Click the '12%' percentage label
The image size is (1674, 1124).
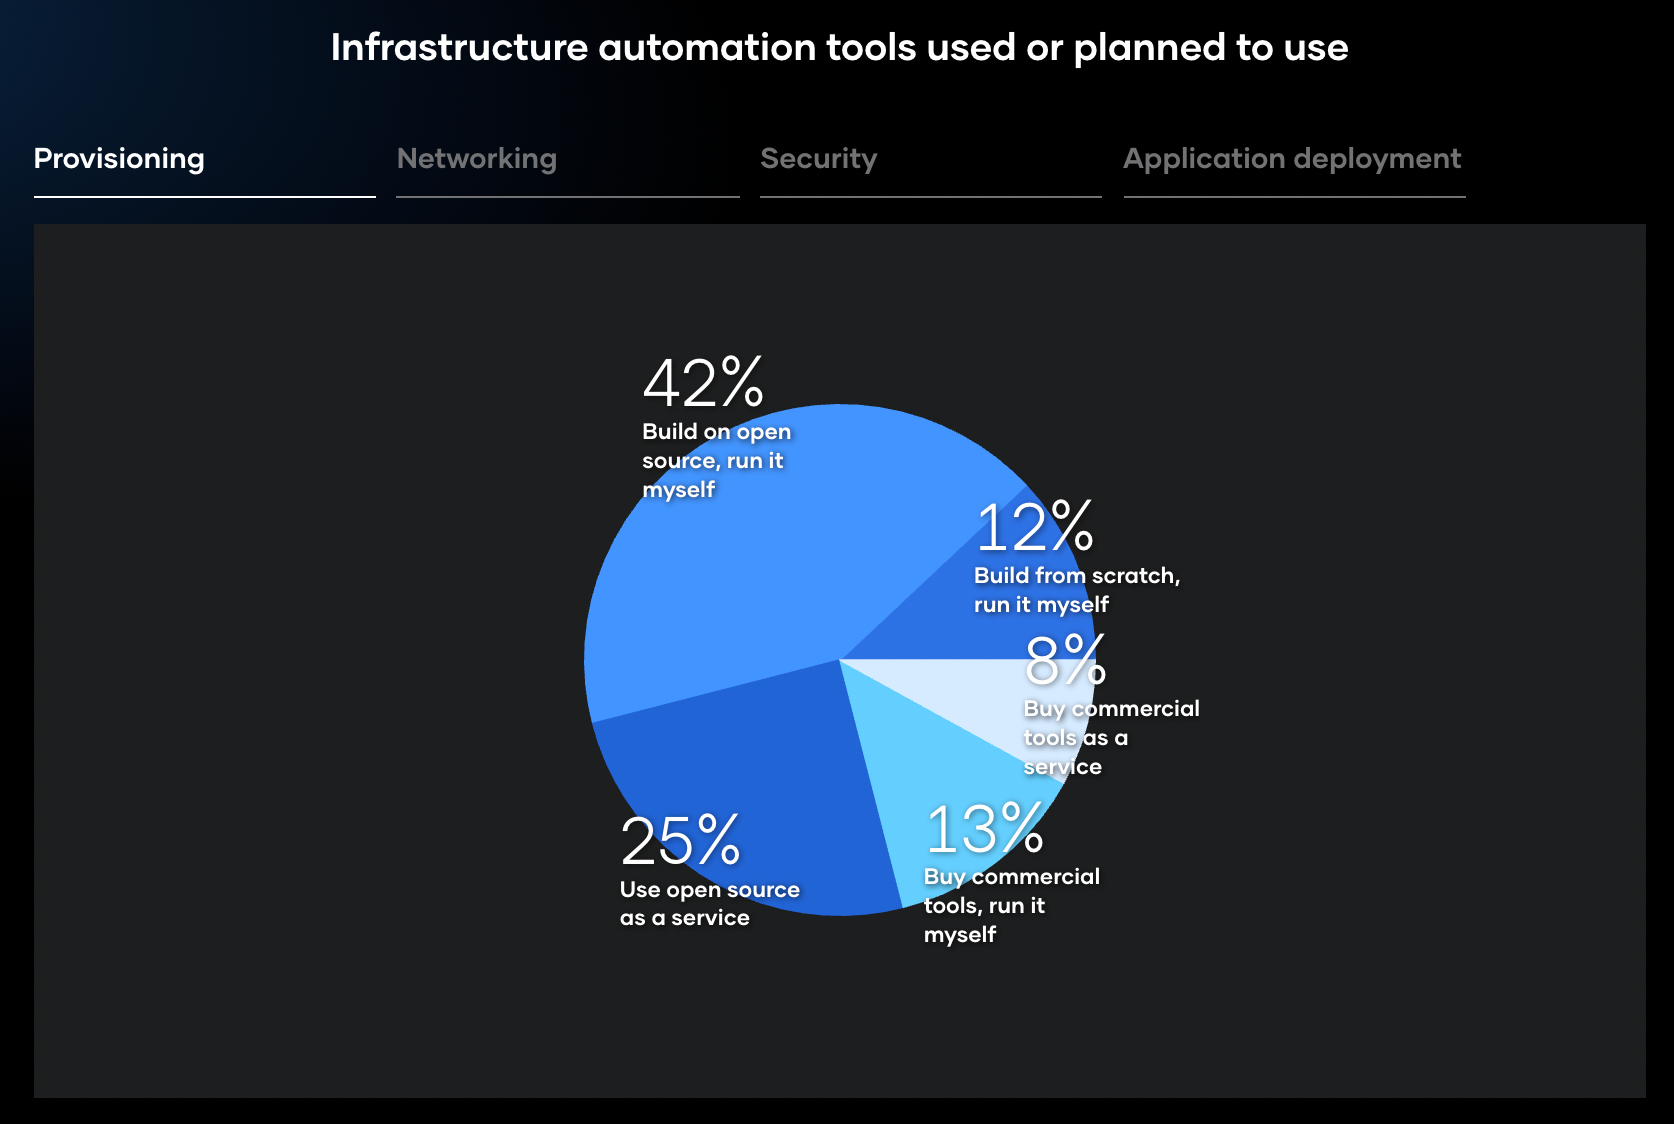[1034, 526]
